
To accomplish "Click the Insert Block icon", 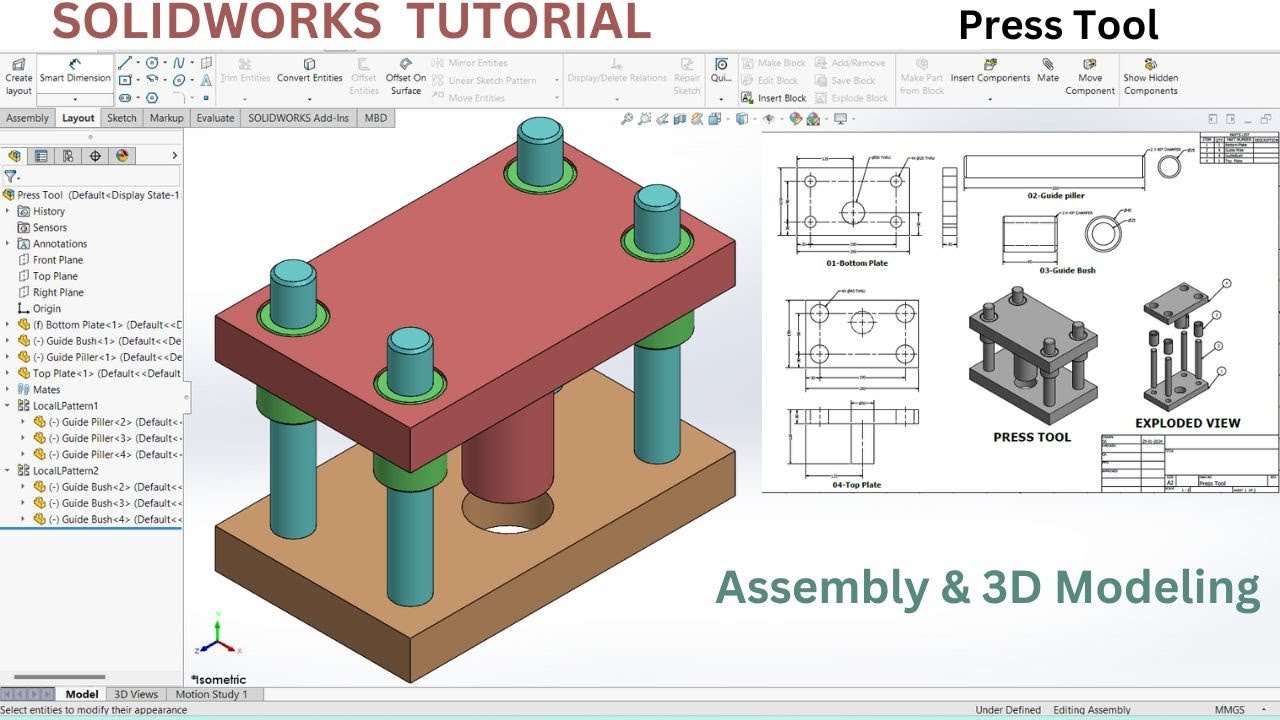I will click(x=747, y=98).
